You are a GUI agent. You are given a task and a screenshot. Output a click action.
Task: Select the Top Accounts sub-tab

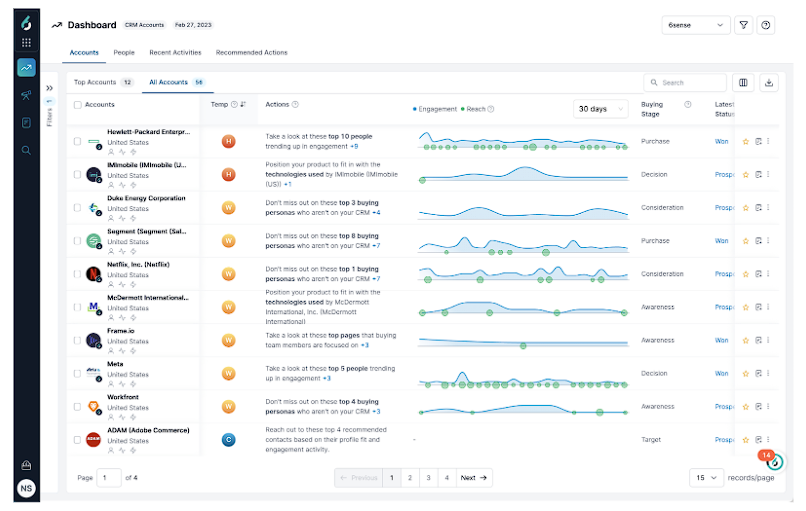(103, 82)
